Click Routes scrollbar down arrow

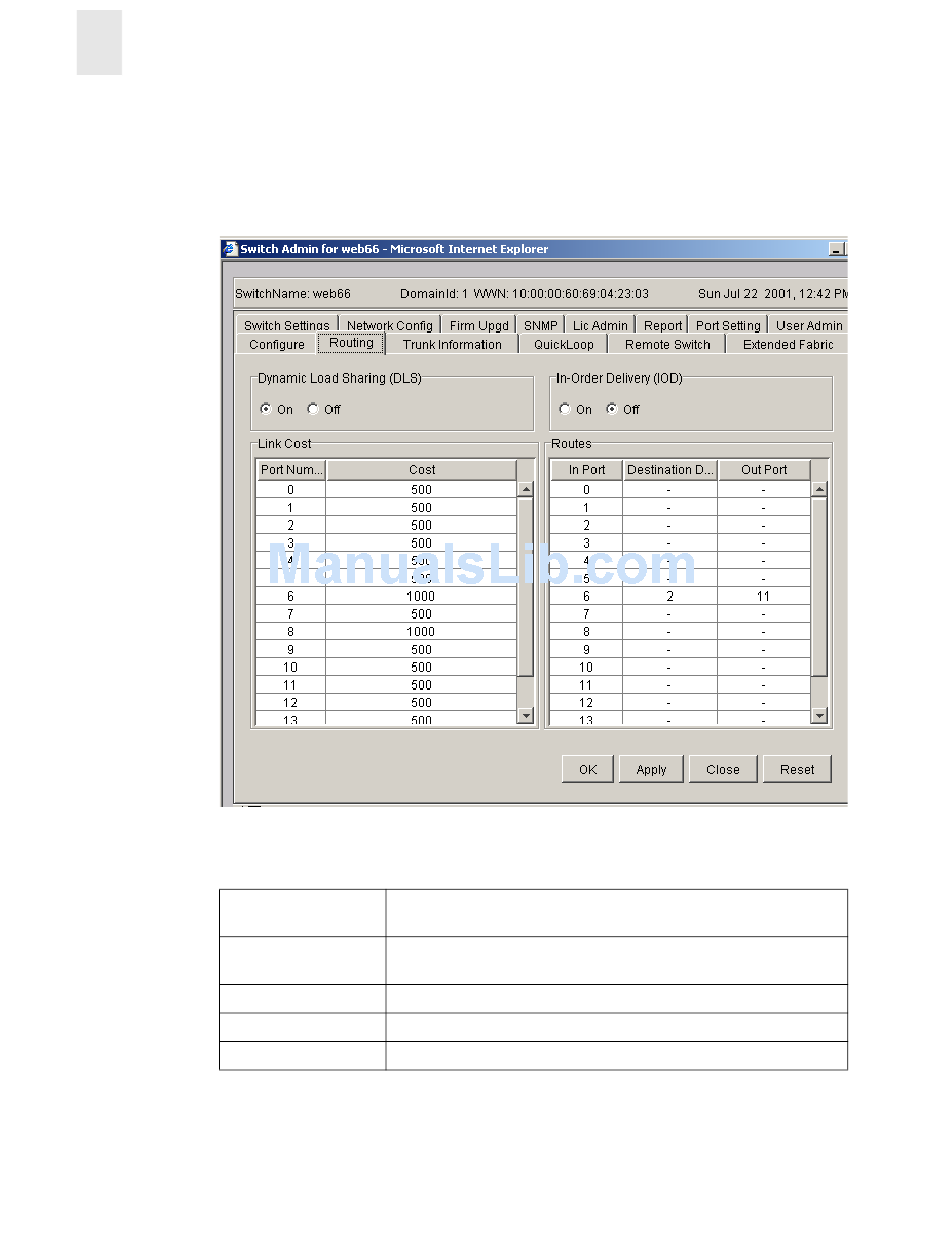(819, 715)
